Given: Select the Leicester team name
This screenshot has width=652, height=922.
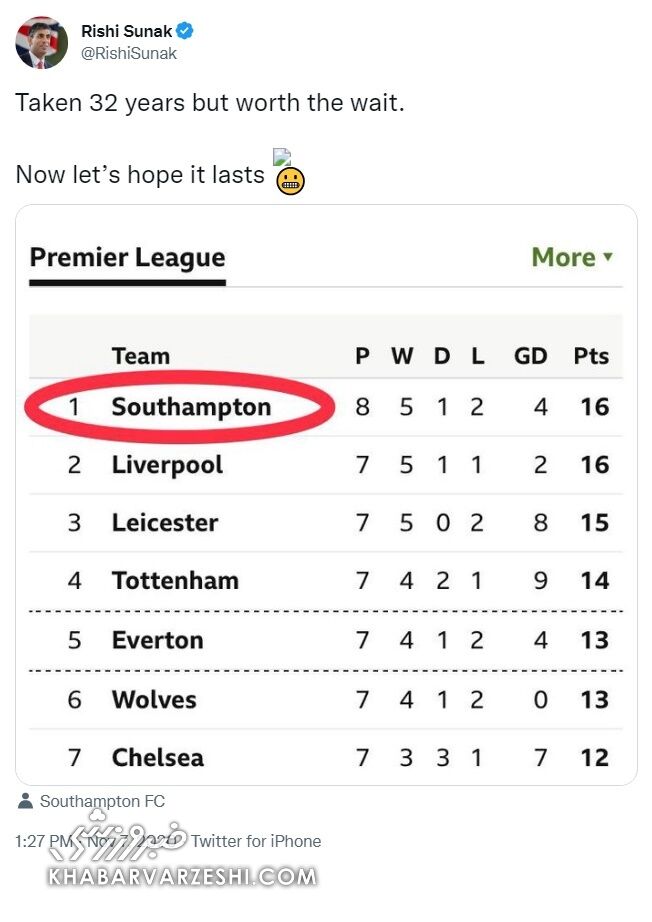Looking at the screenshot, I should pos(165,523).
